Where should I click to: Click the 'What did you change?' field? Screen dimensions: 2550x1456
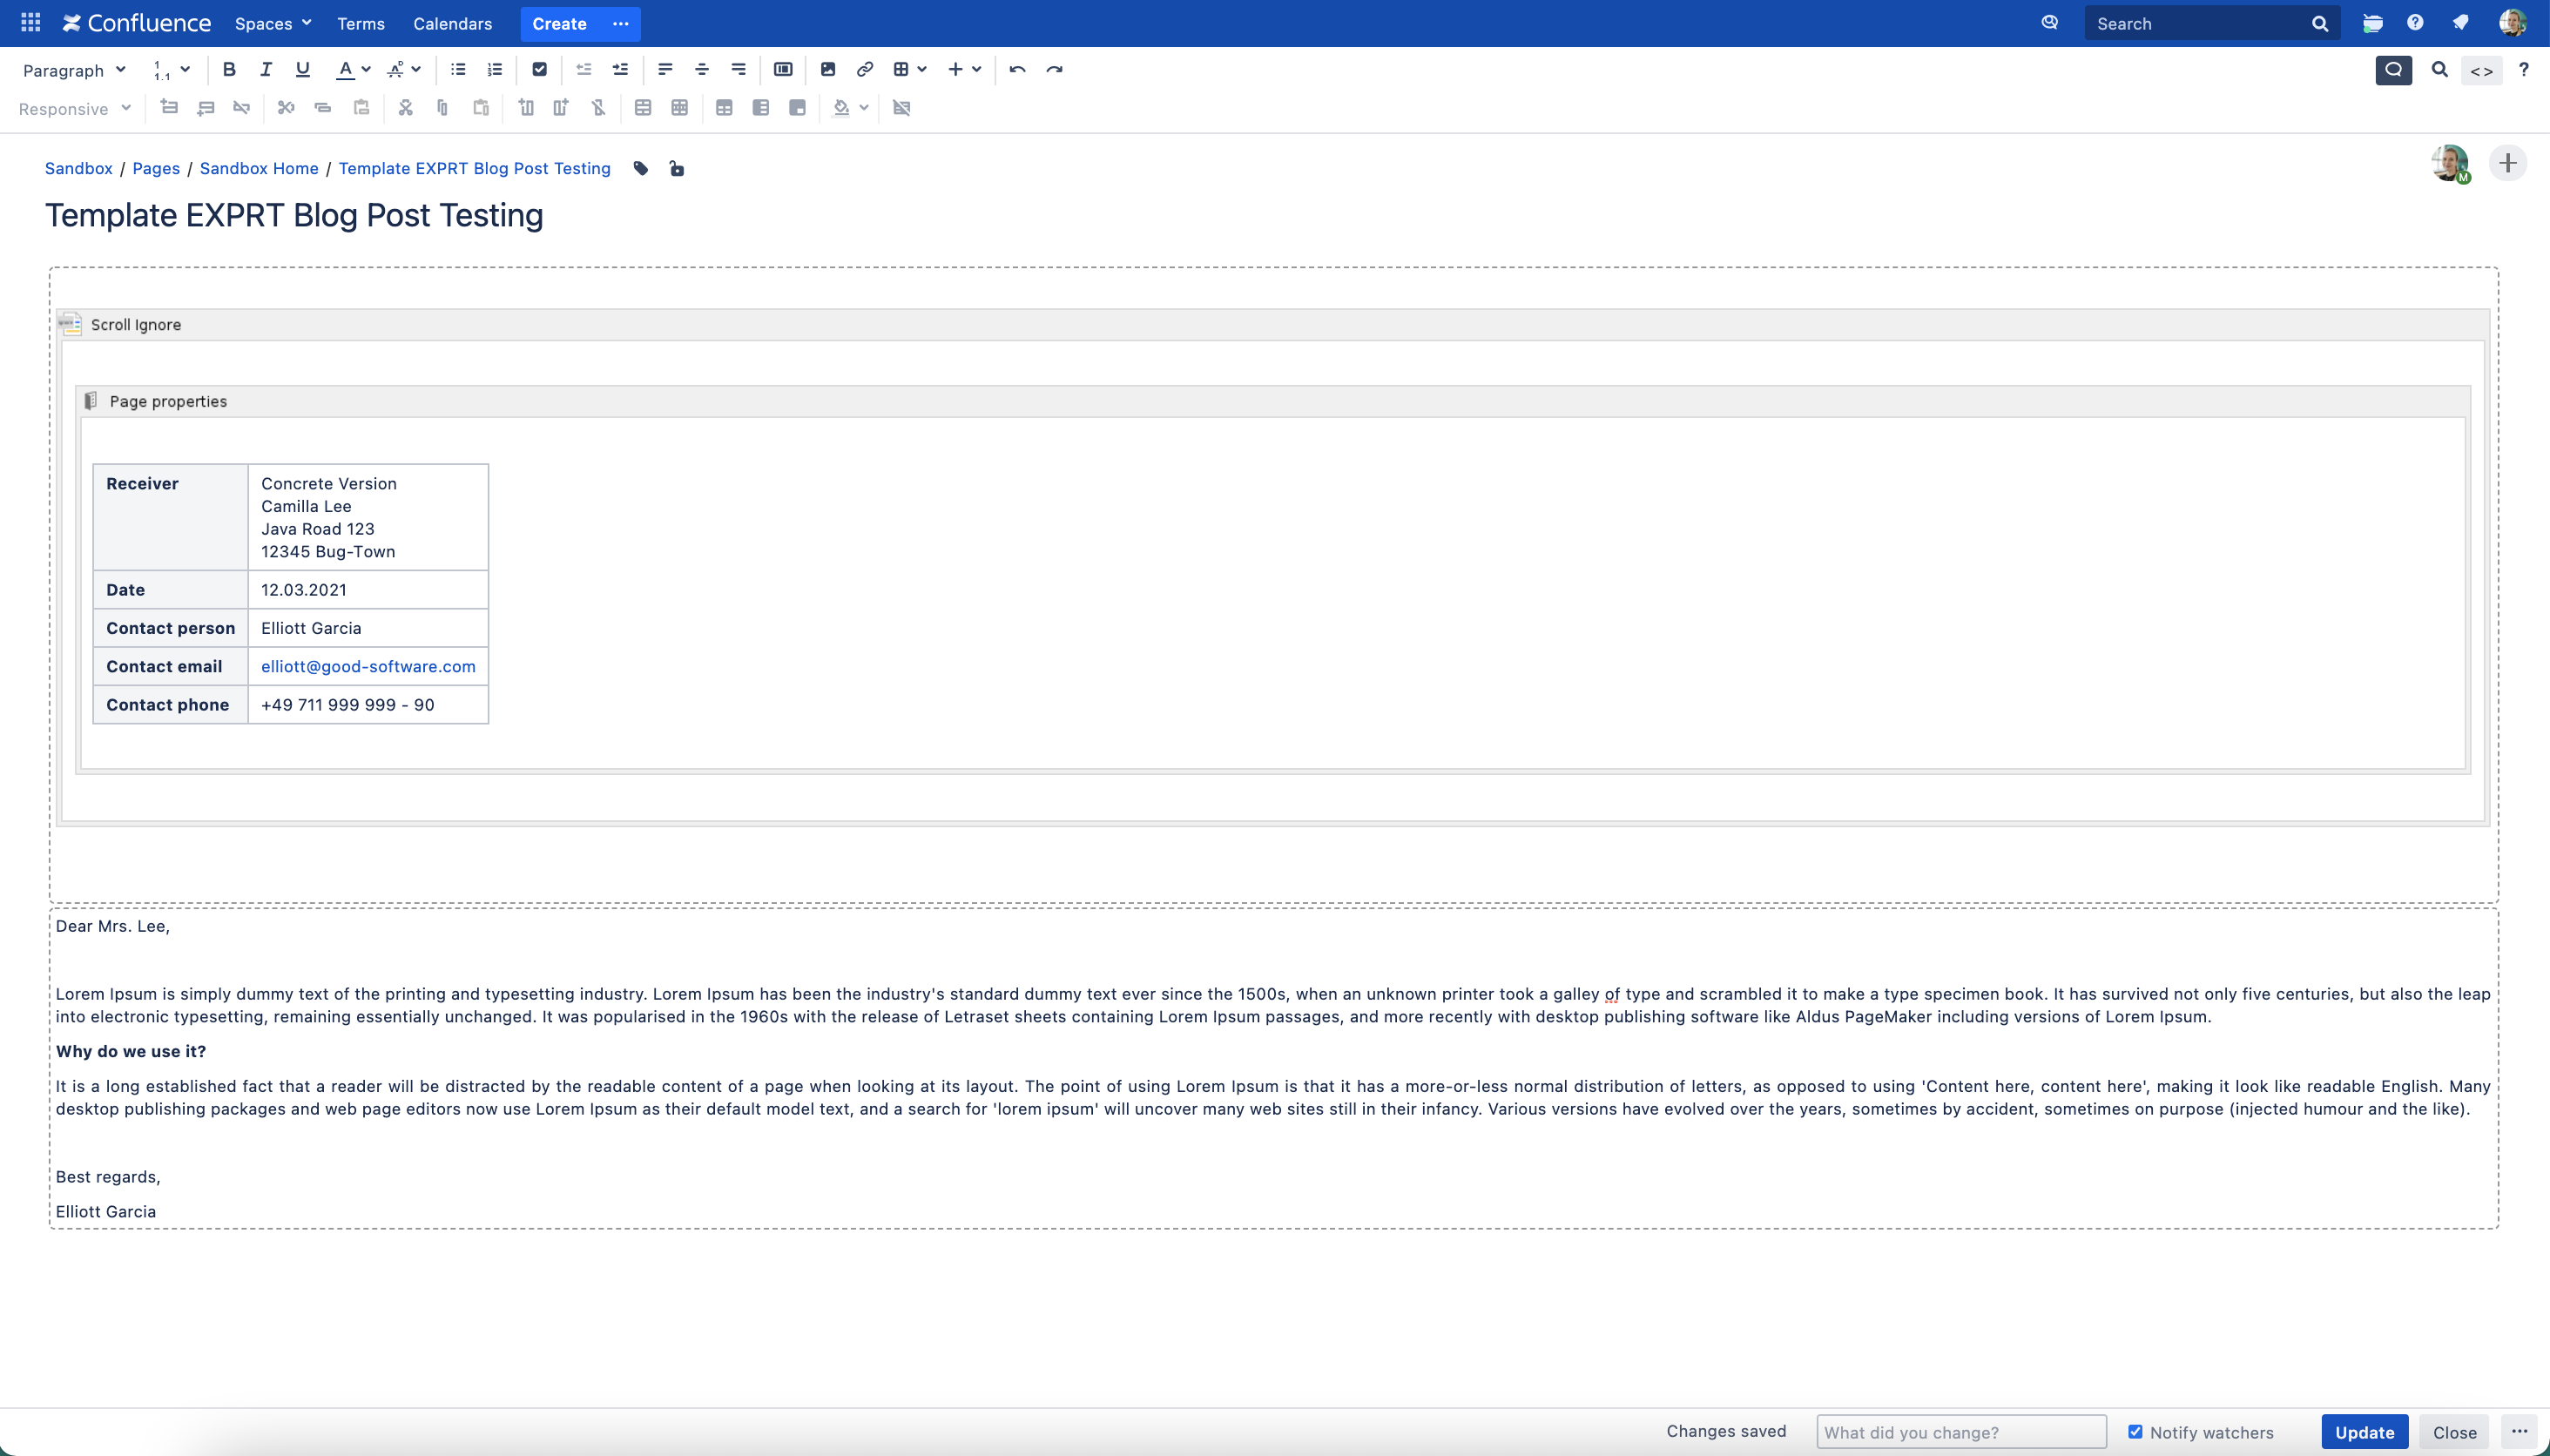click(x=1960, y=1432)
